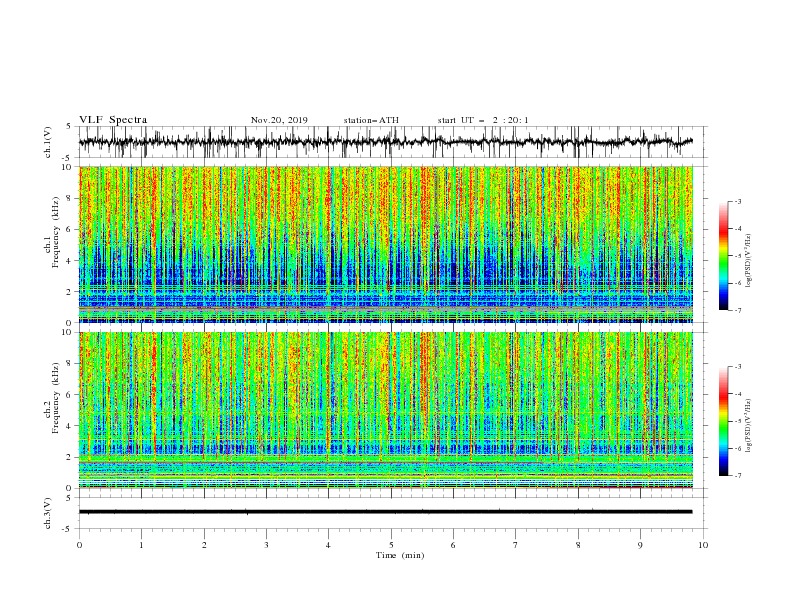Click the "0" tick on time axis
The width and height of the screenshot is (792, 612).
79,545
